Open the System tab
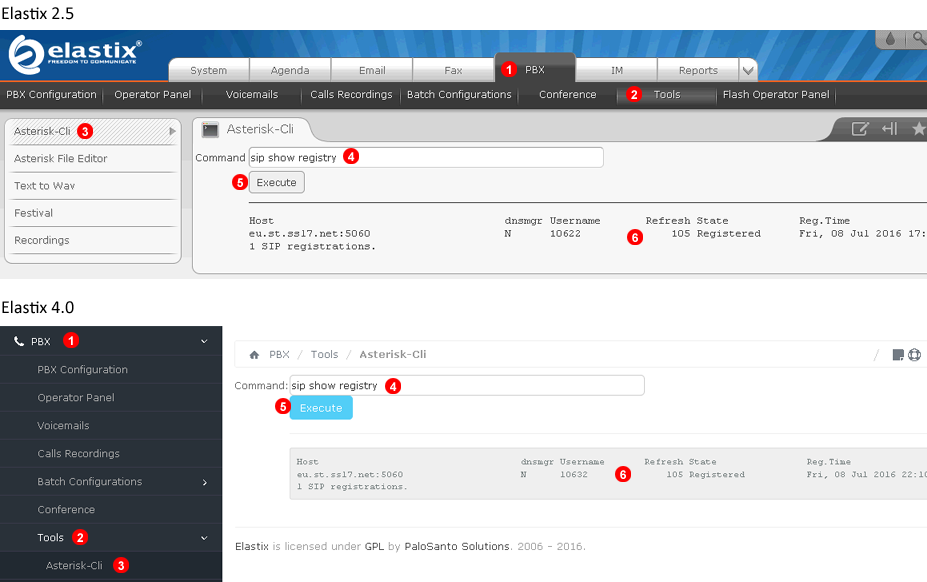 pyautogui.click(x=209, y=70)
